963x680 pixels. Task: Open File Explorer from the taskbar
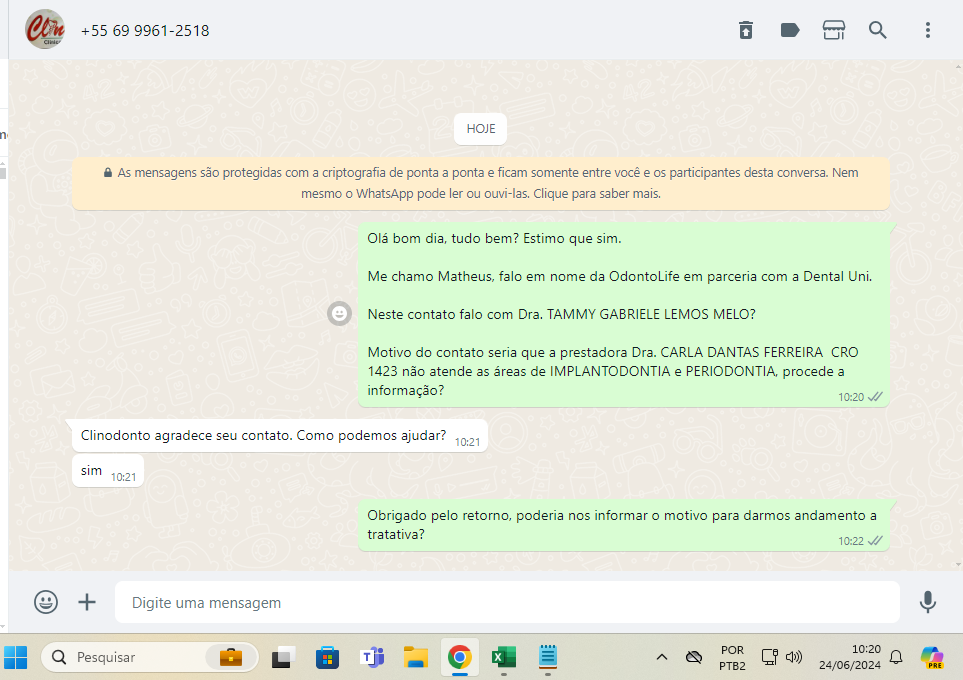tap(416, 657)
